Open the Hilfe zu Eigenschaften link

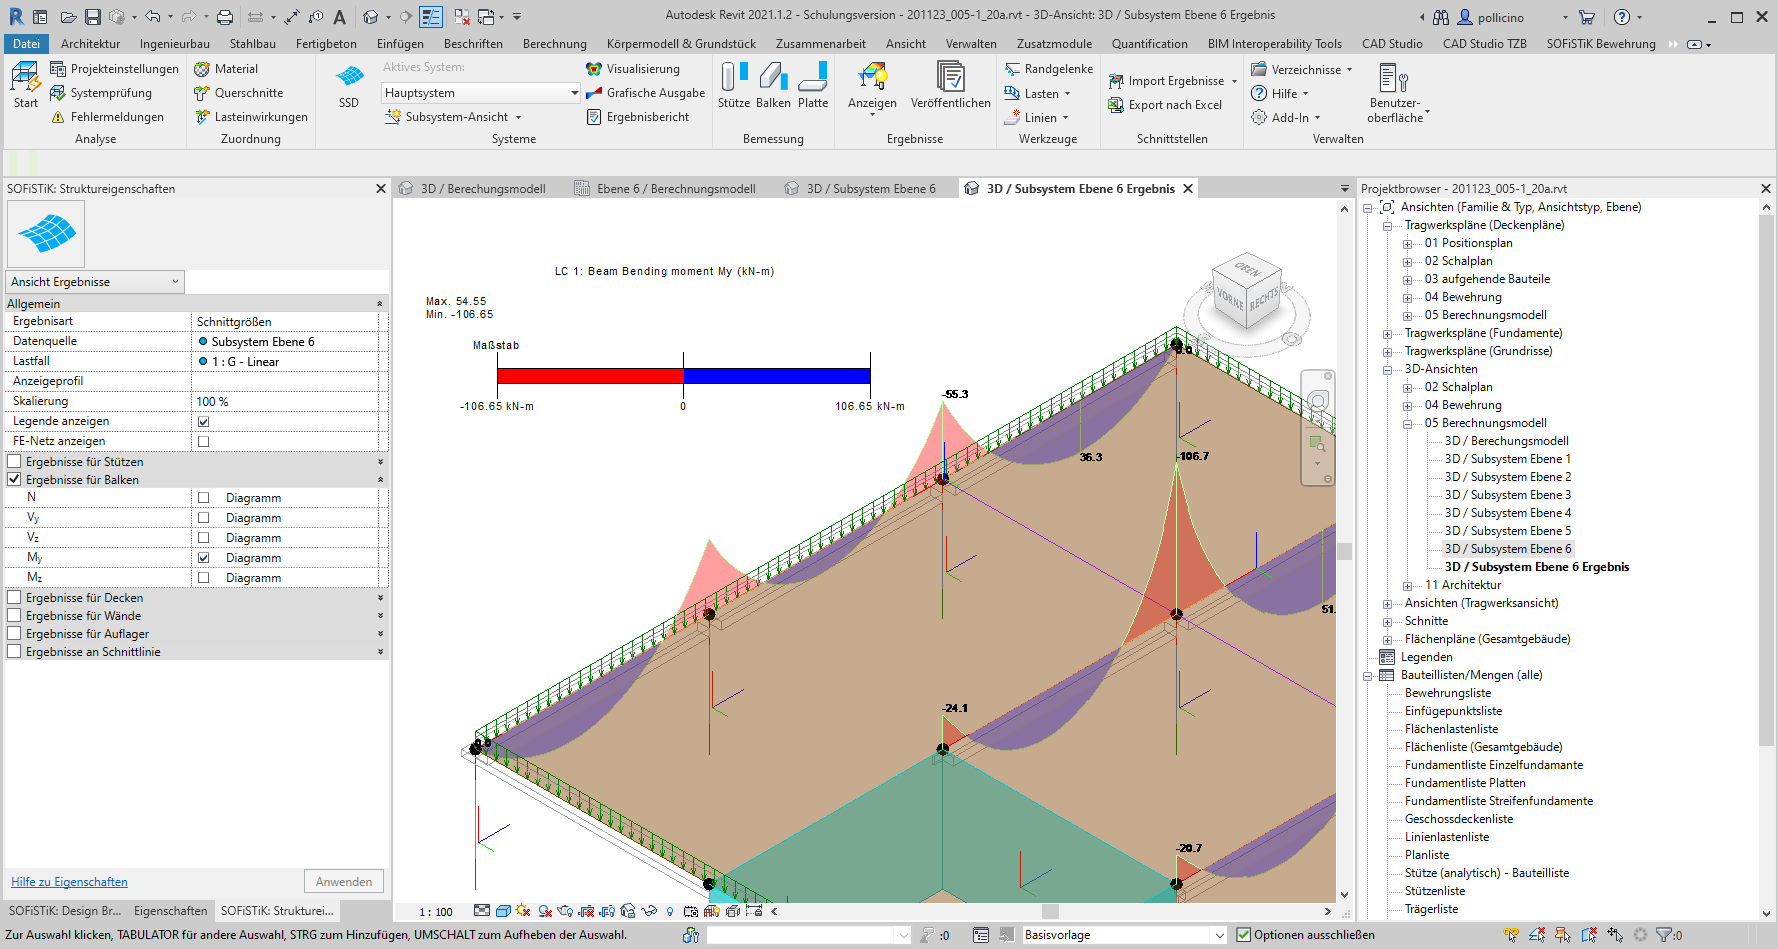click(x=69, y=882)
